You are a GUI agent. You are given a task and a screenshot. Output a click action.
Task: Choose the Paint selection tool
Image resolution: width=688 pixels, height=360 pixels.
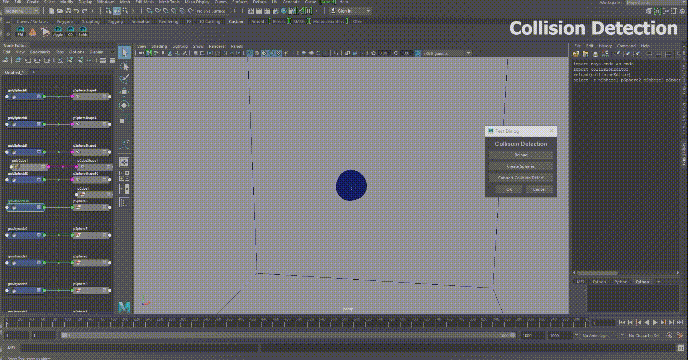[x=125, y=79]
